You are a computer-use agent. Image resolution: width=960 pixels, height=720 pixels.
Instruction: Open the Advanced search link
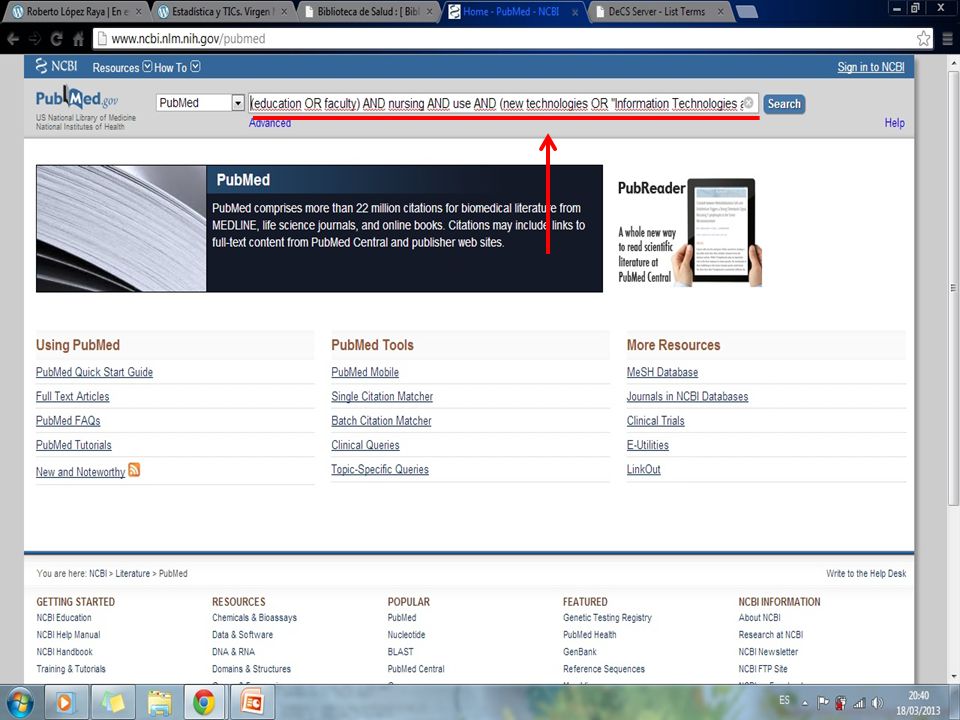[269, 123]
